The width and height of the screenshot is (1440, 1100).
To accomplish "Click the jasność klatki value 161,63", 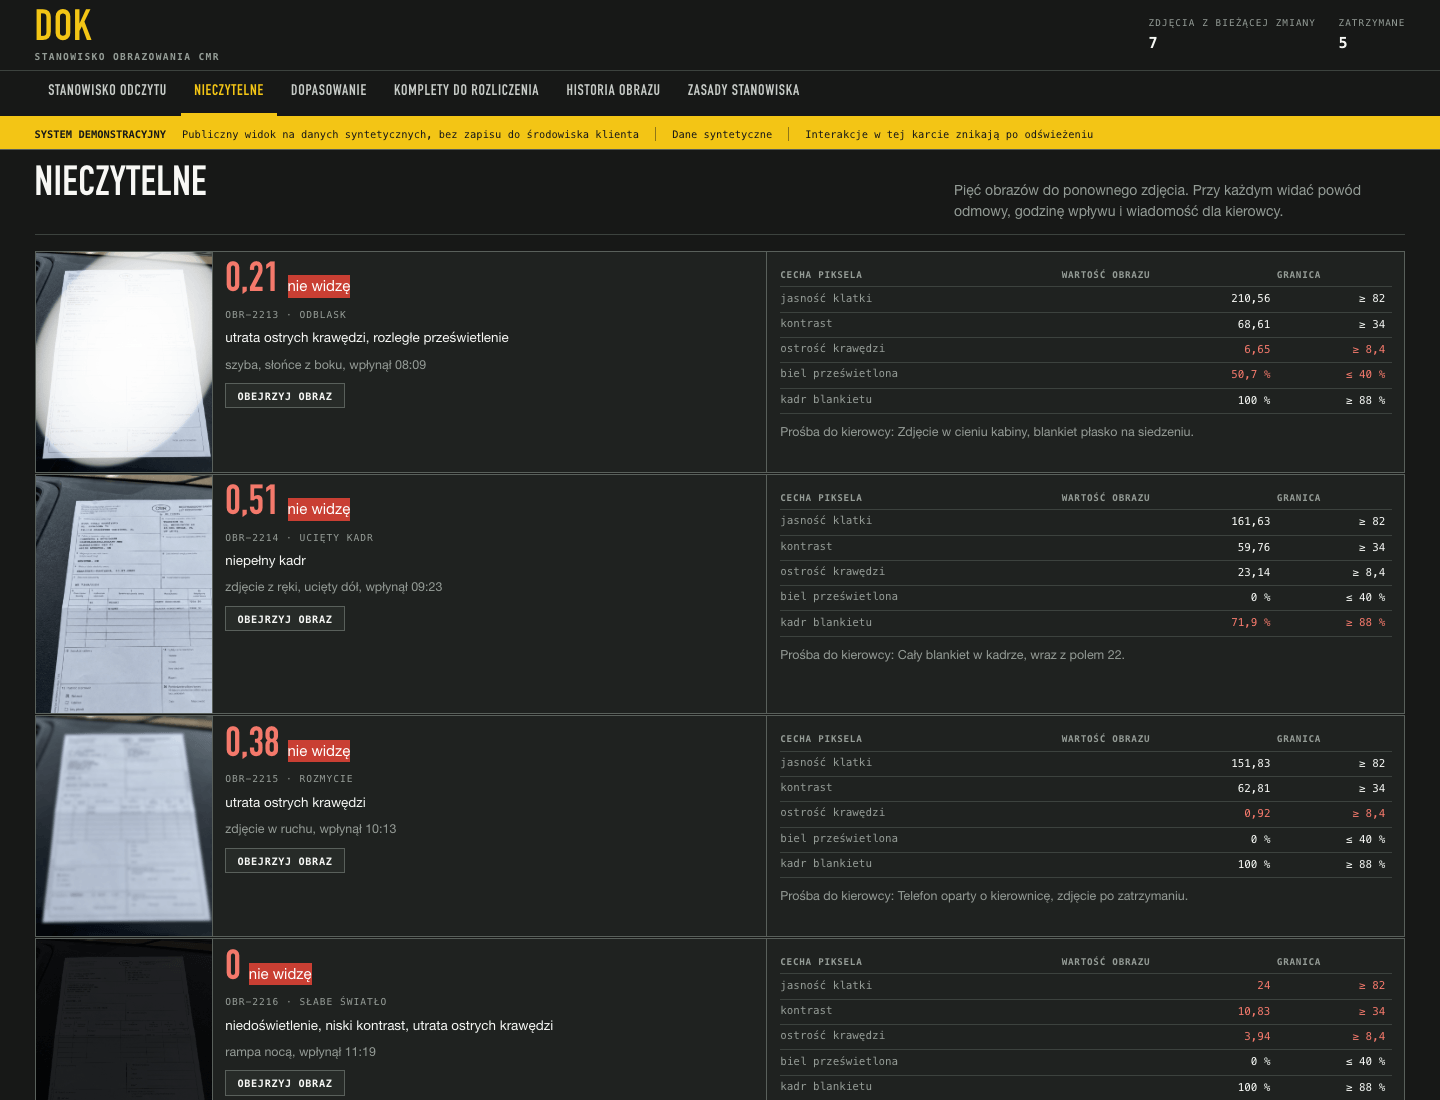I will click(1250, 522).
